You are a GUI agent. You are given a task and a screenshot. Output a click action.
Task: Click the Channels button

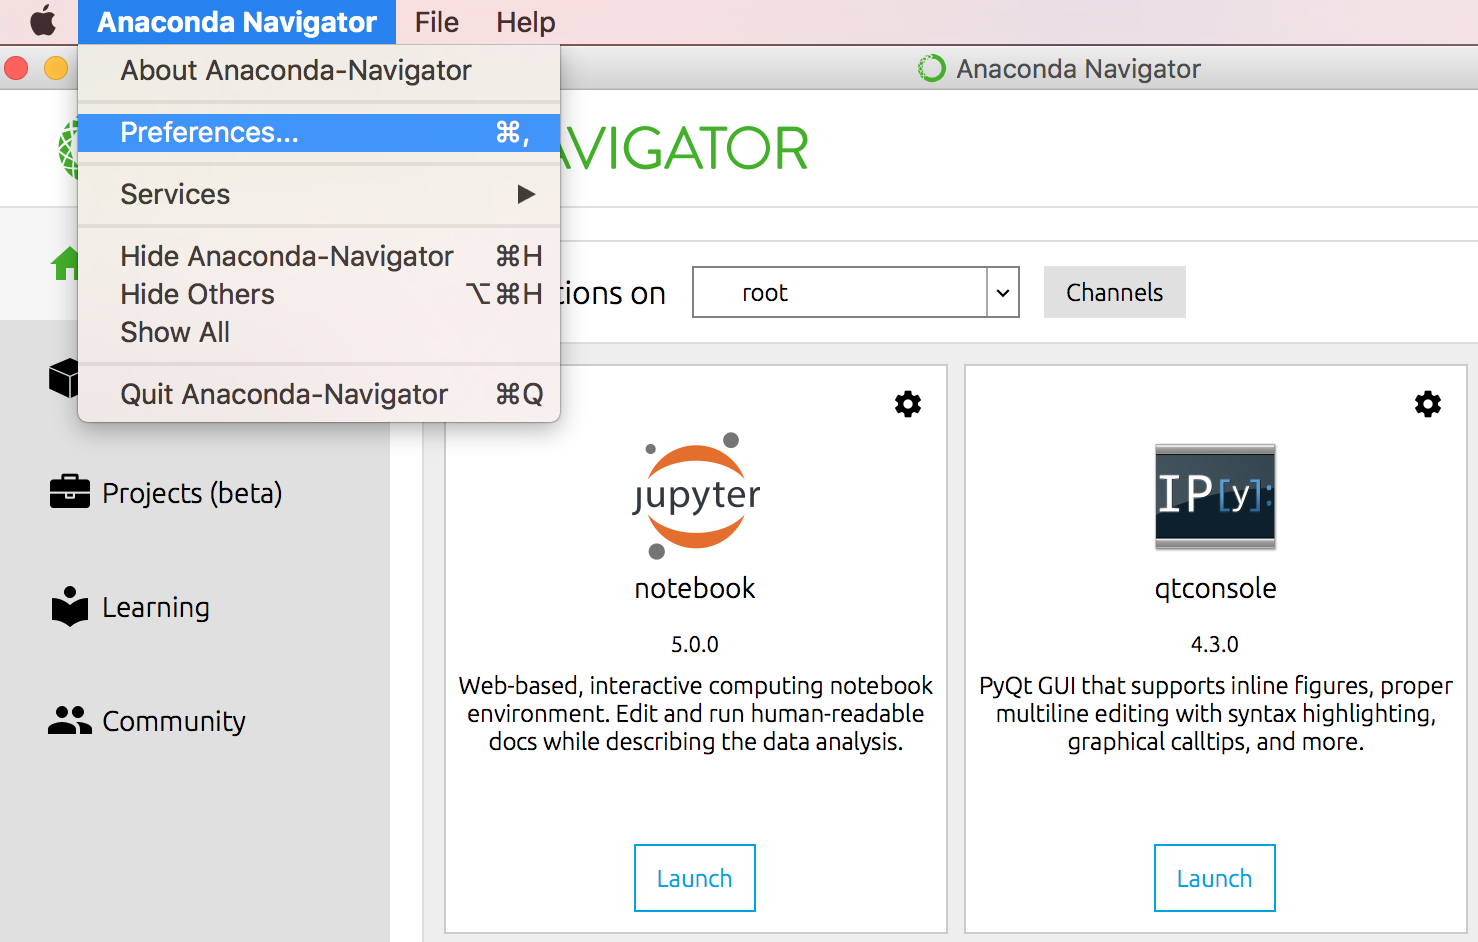[x=1114, y=292]
